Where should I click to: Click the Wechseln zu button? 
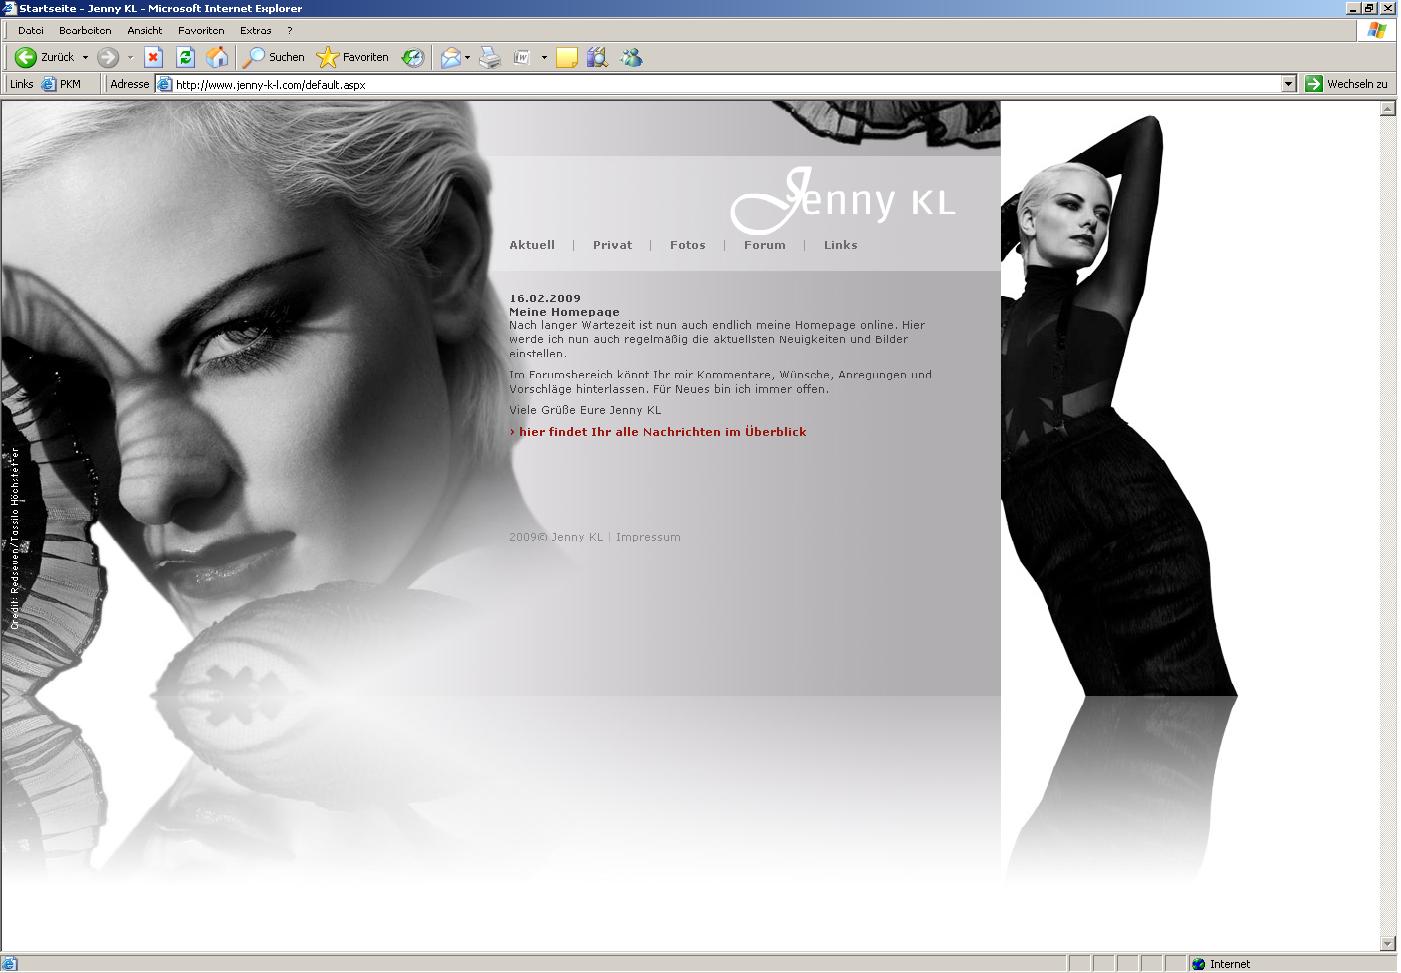1347,85
